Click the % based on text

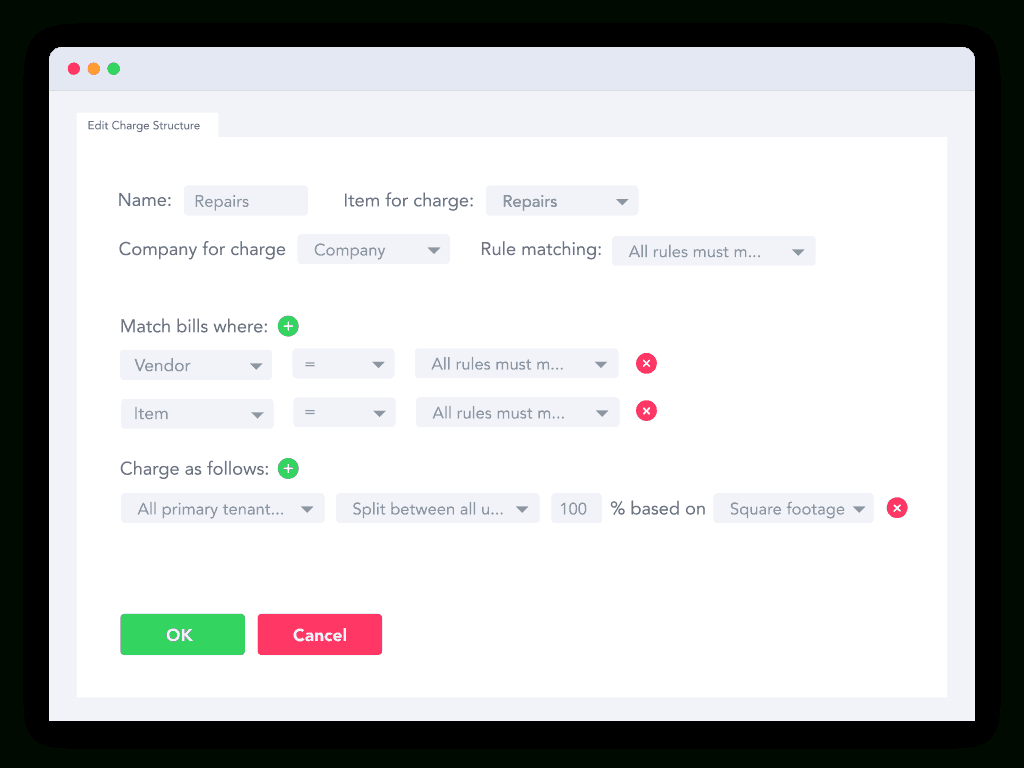pos(658,508)
